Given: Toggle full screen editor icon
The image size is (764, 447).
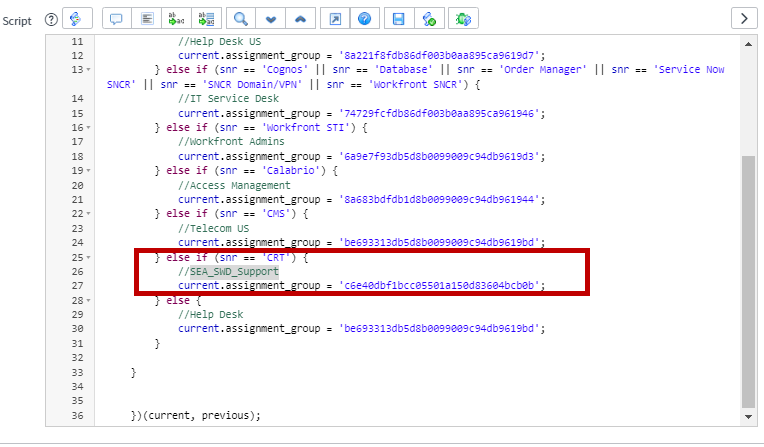Looking at the screenshot, I should pos(335,19).
